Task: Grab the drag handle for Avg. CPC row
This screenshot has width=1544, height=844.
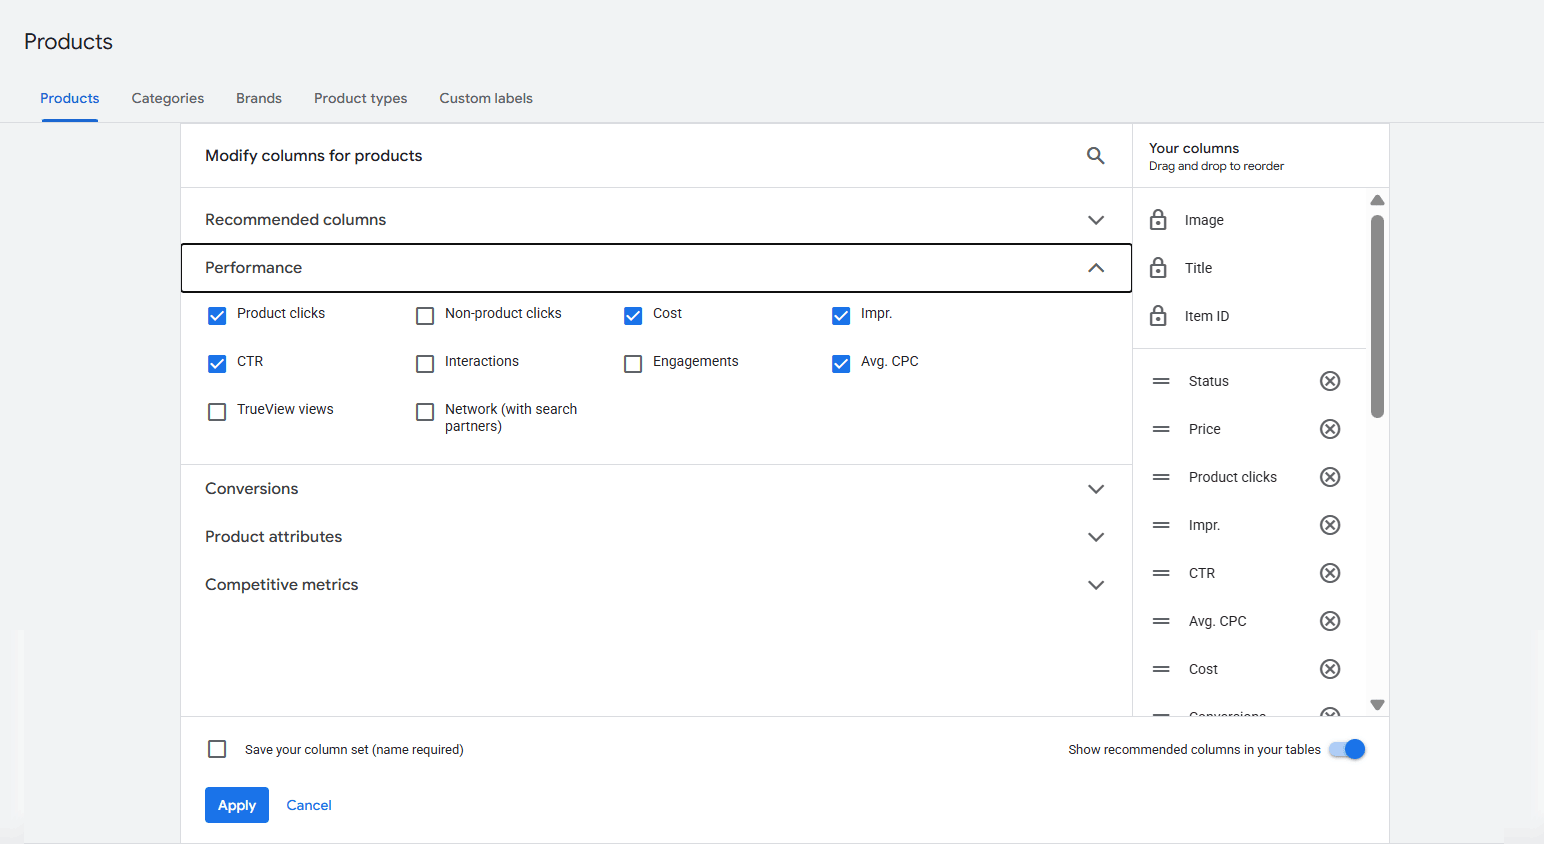Action: point(1161,621)
